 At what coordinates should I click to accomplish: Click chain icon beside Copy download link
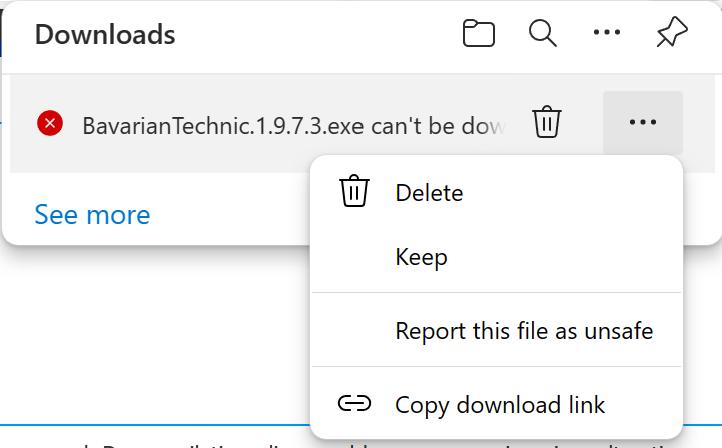coord(354,404)
